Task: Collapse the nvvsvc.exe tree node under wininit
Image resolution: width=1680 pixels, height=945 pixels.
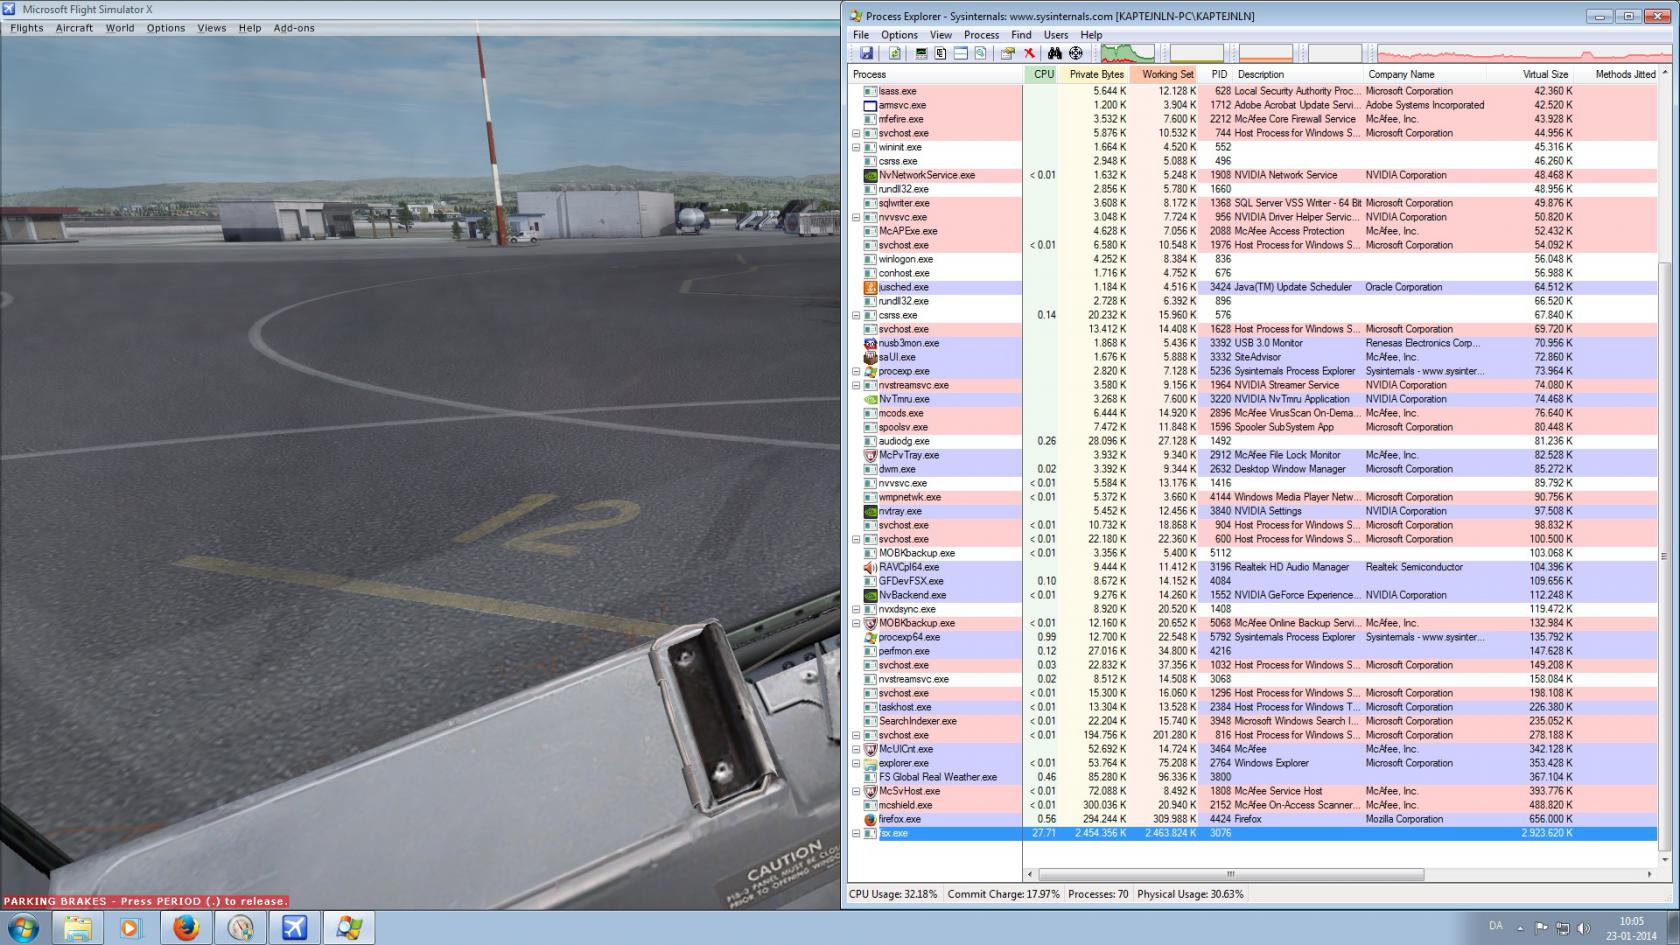Action: click(856, 217)
